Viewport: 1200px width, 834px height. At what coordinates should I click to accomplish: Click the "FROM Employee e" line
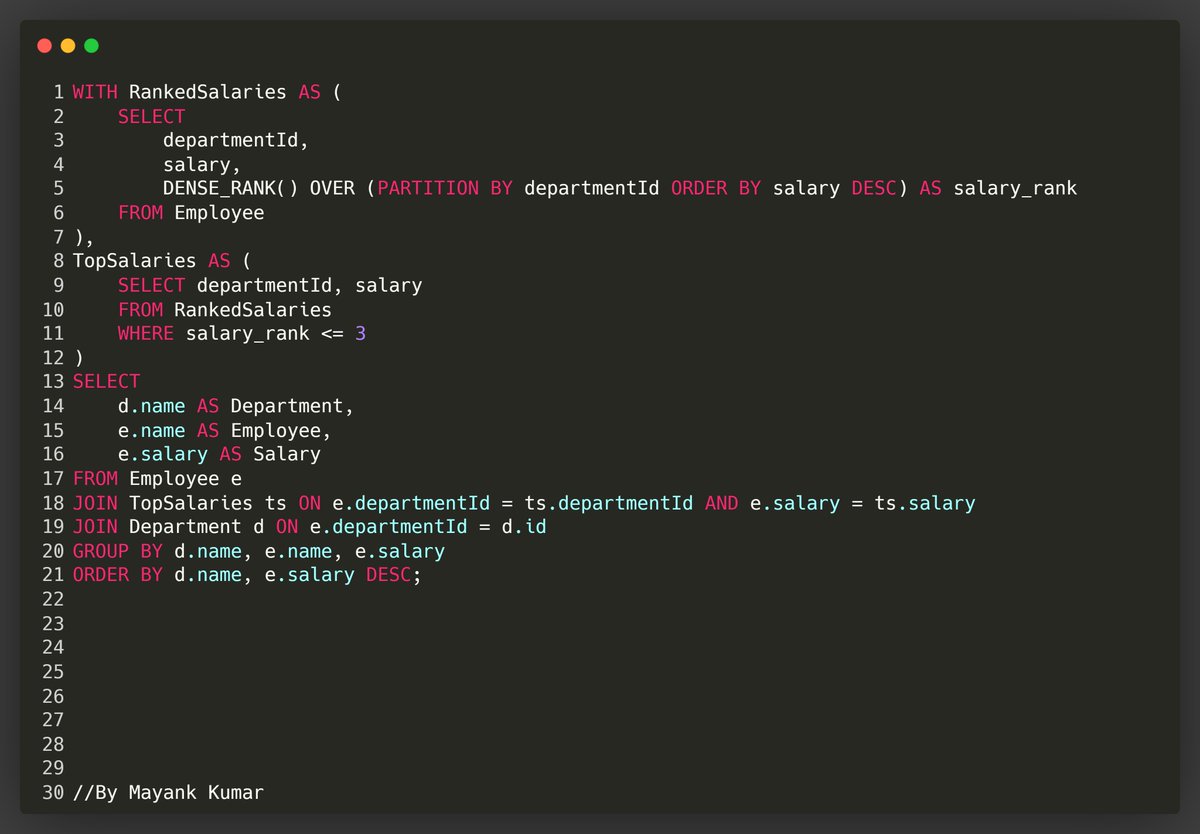pyautogui.click(x=157, y=478)
